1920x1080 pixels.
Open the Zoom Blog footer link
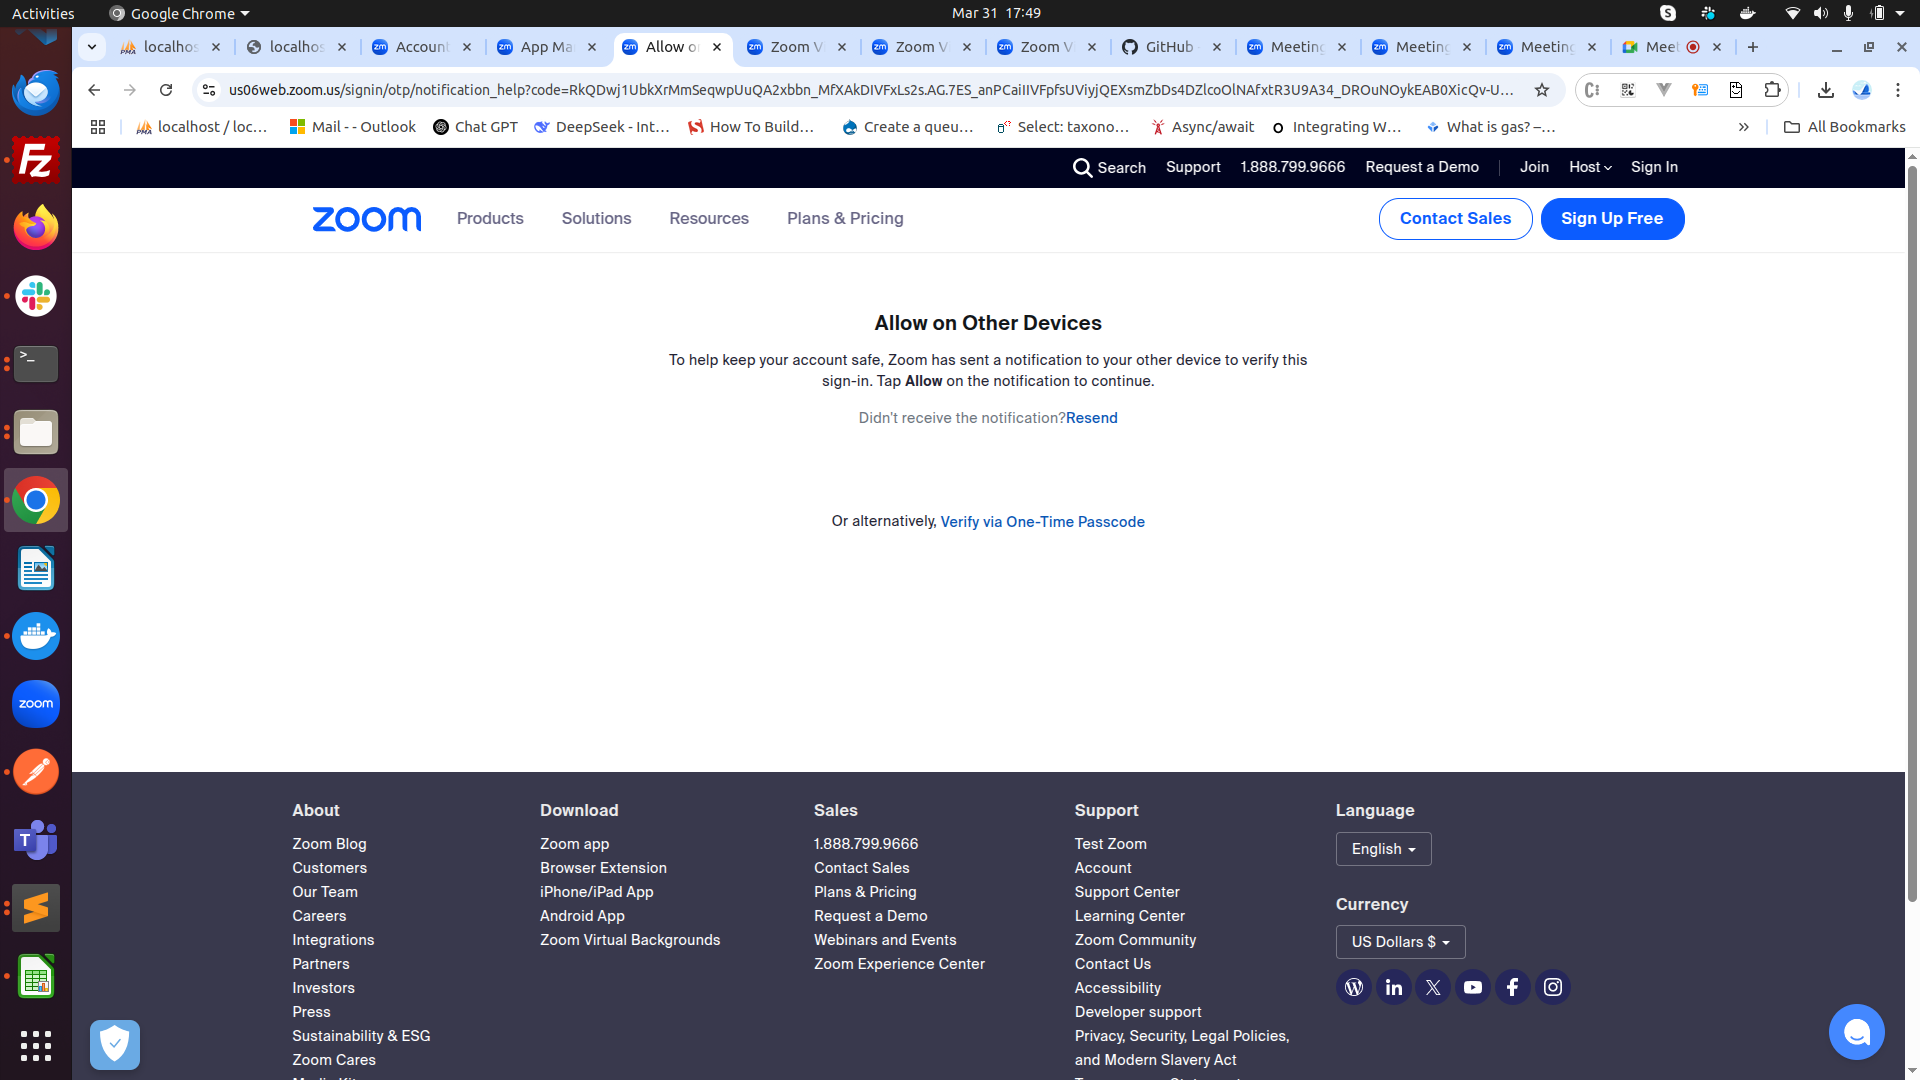pos(329,844)
